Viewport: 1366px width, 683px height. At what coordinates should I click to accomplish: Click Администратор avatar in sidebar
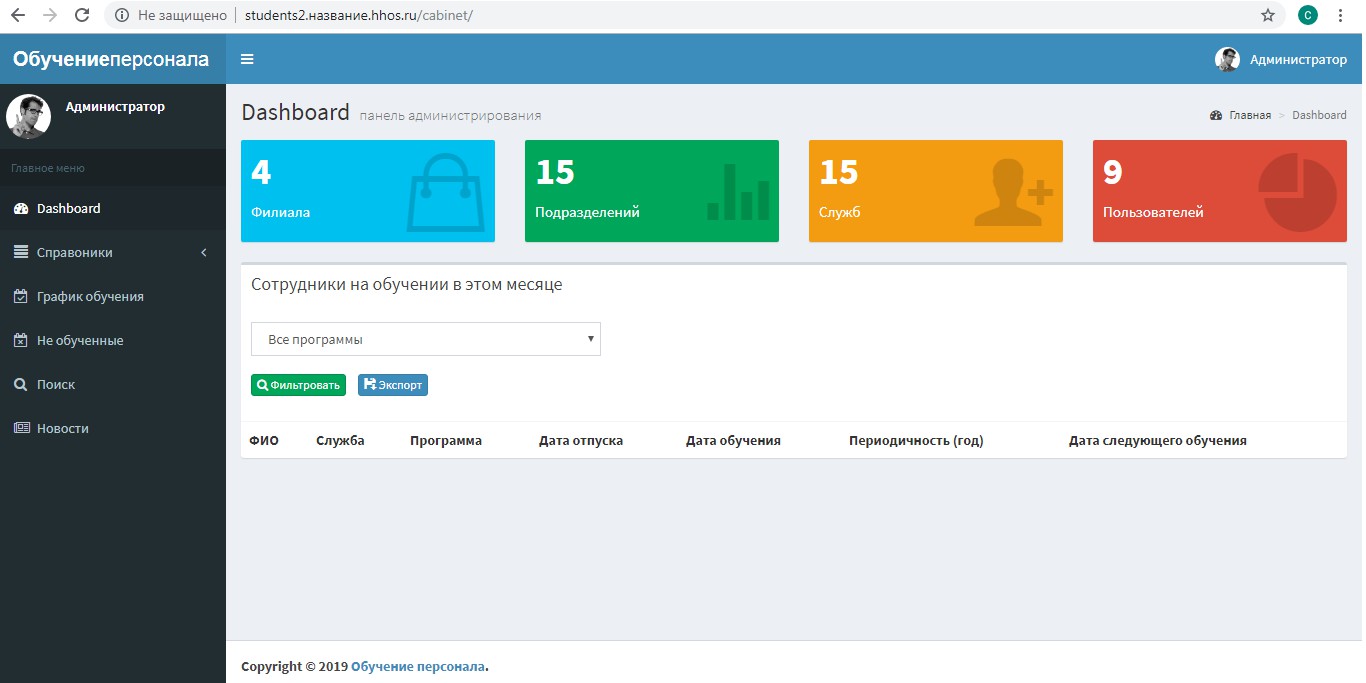point(28,116)
